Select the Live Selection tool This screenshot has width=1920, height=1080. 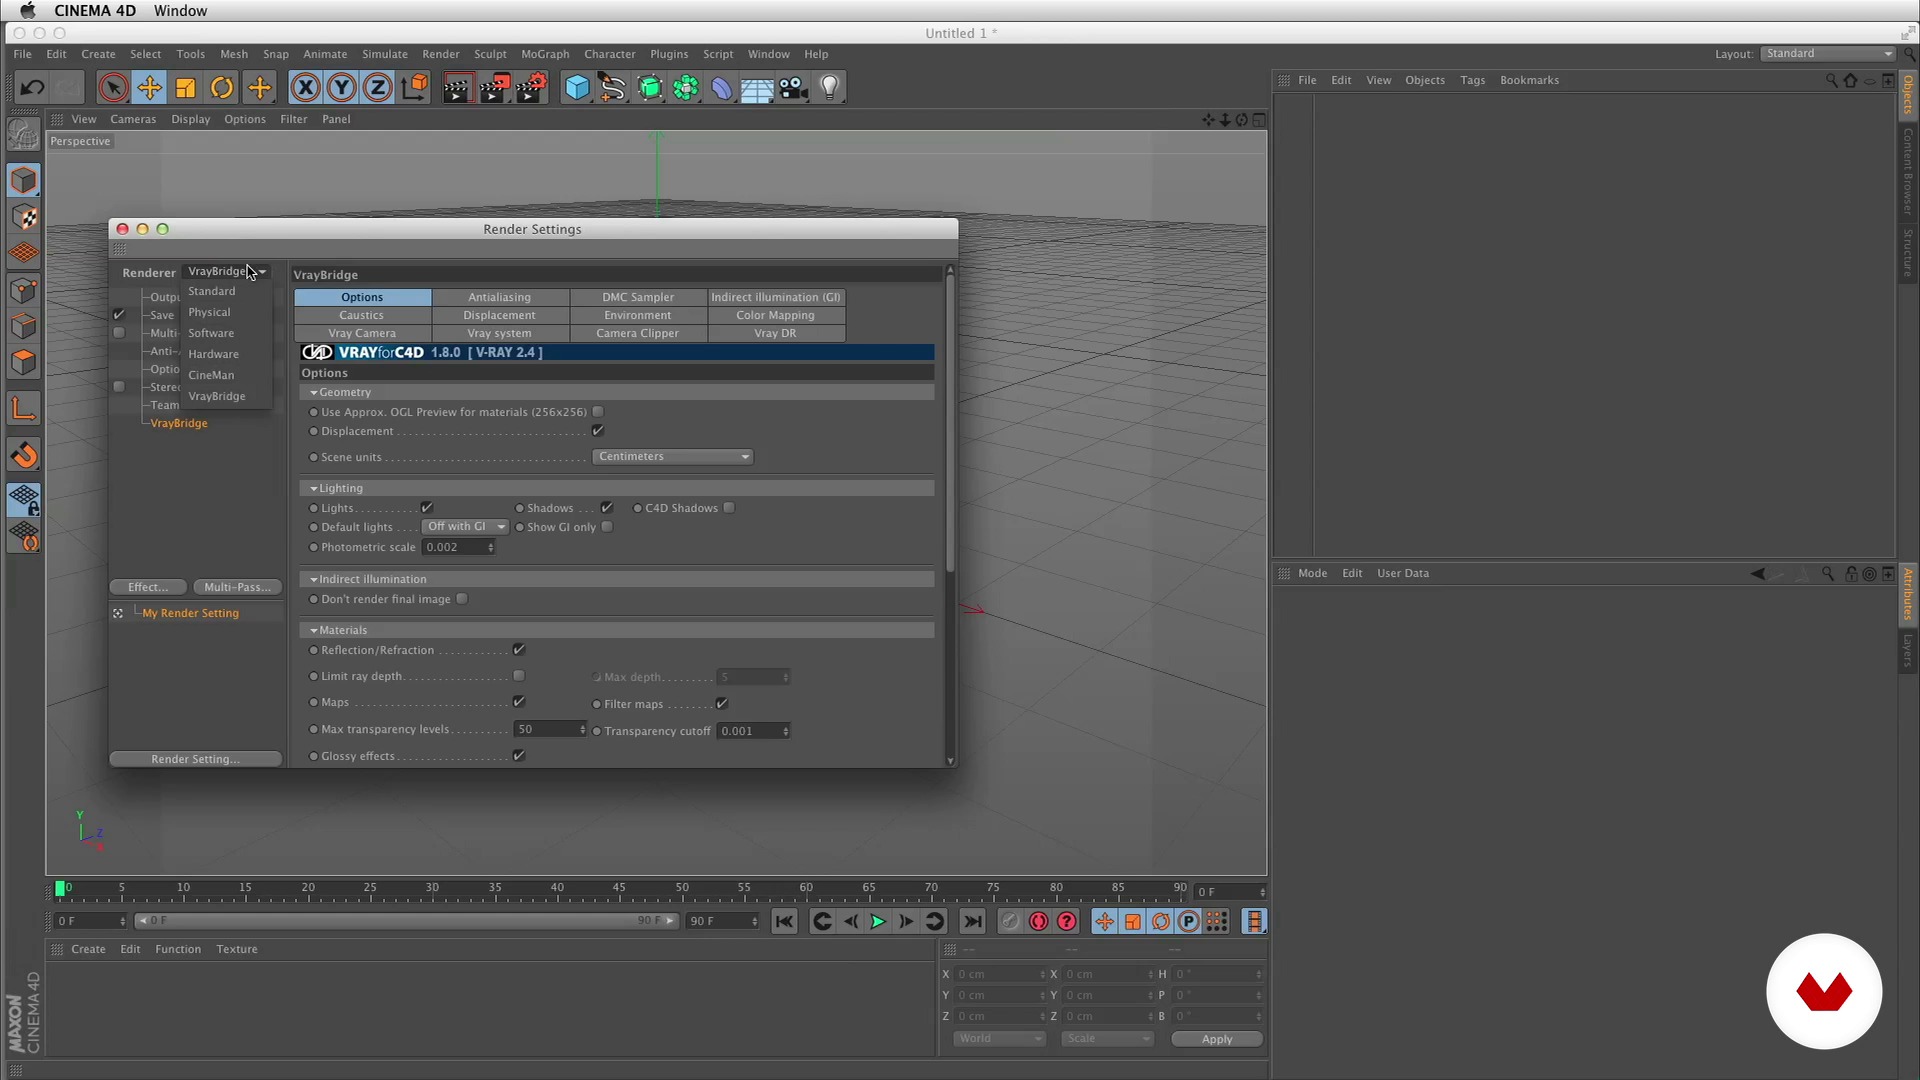[113, 88]
